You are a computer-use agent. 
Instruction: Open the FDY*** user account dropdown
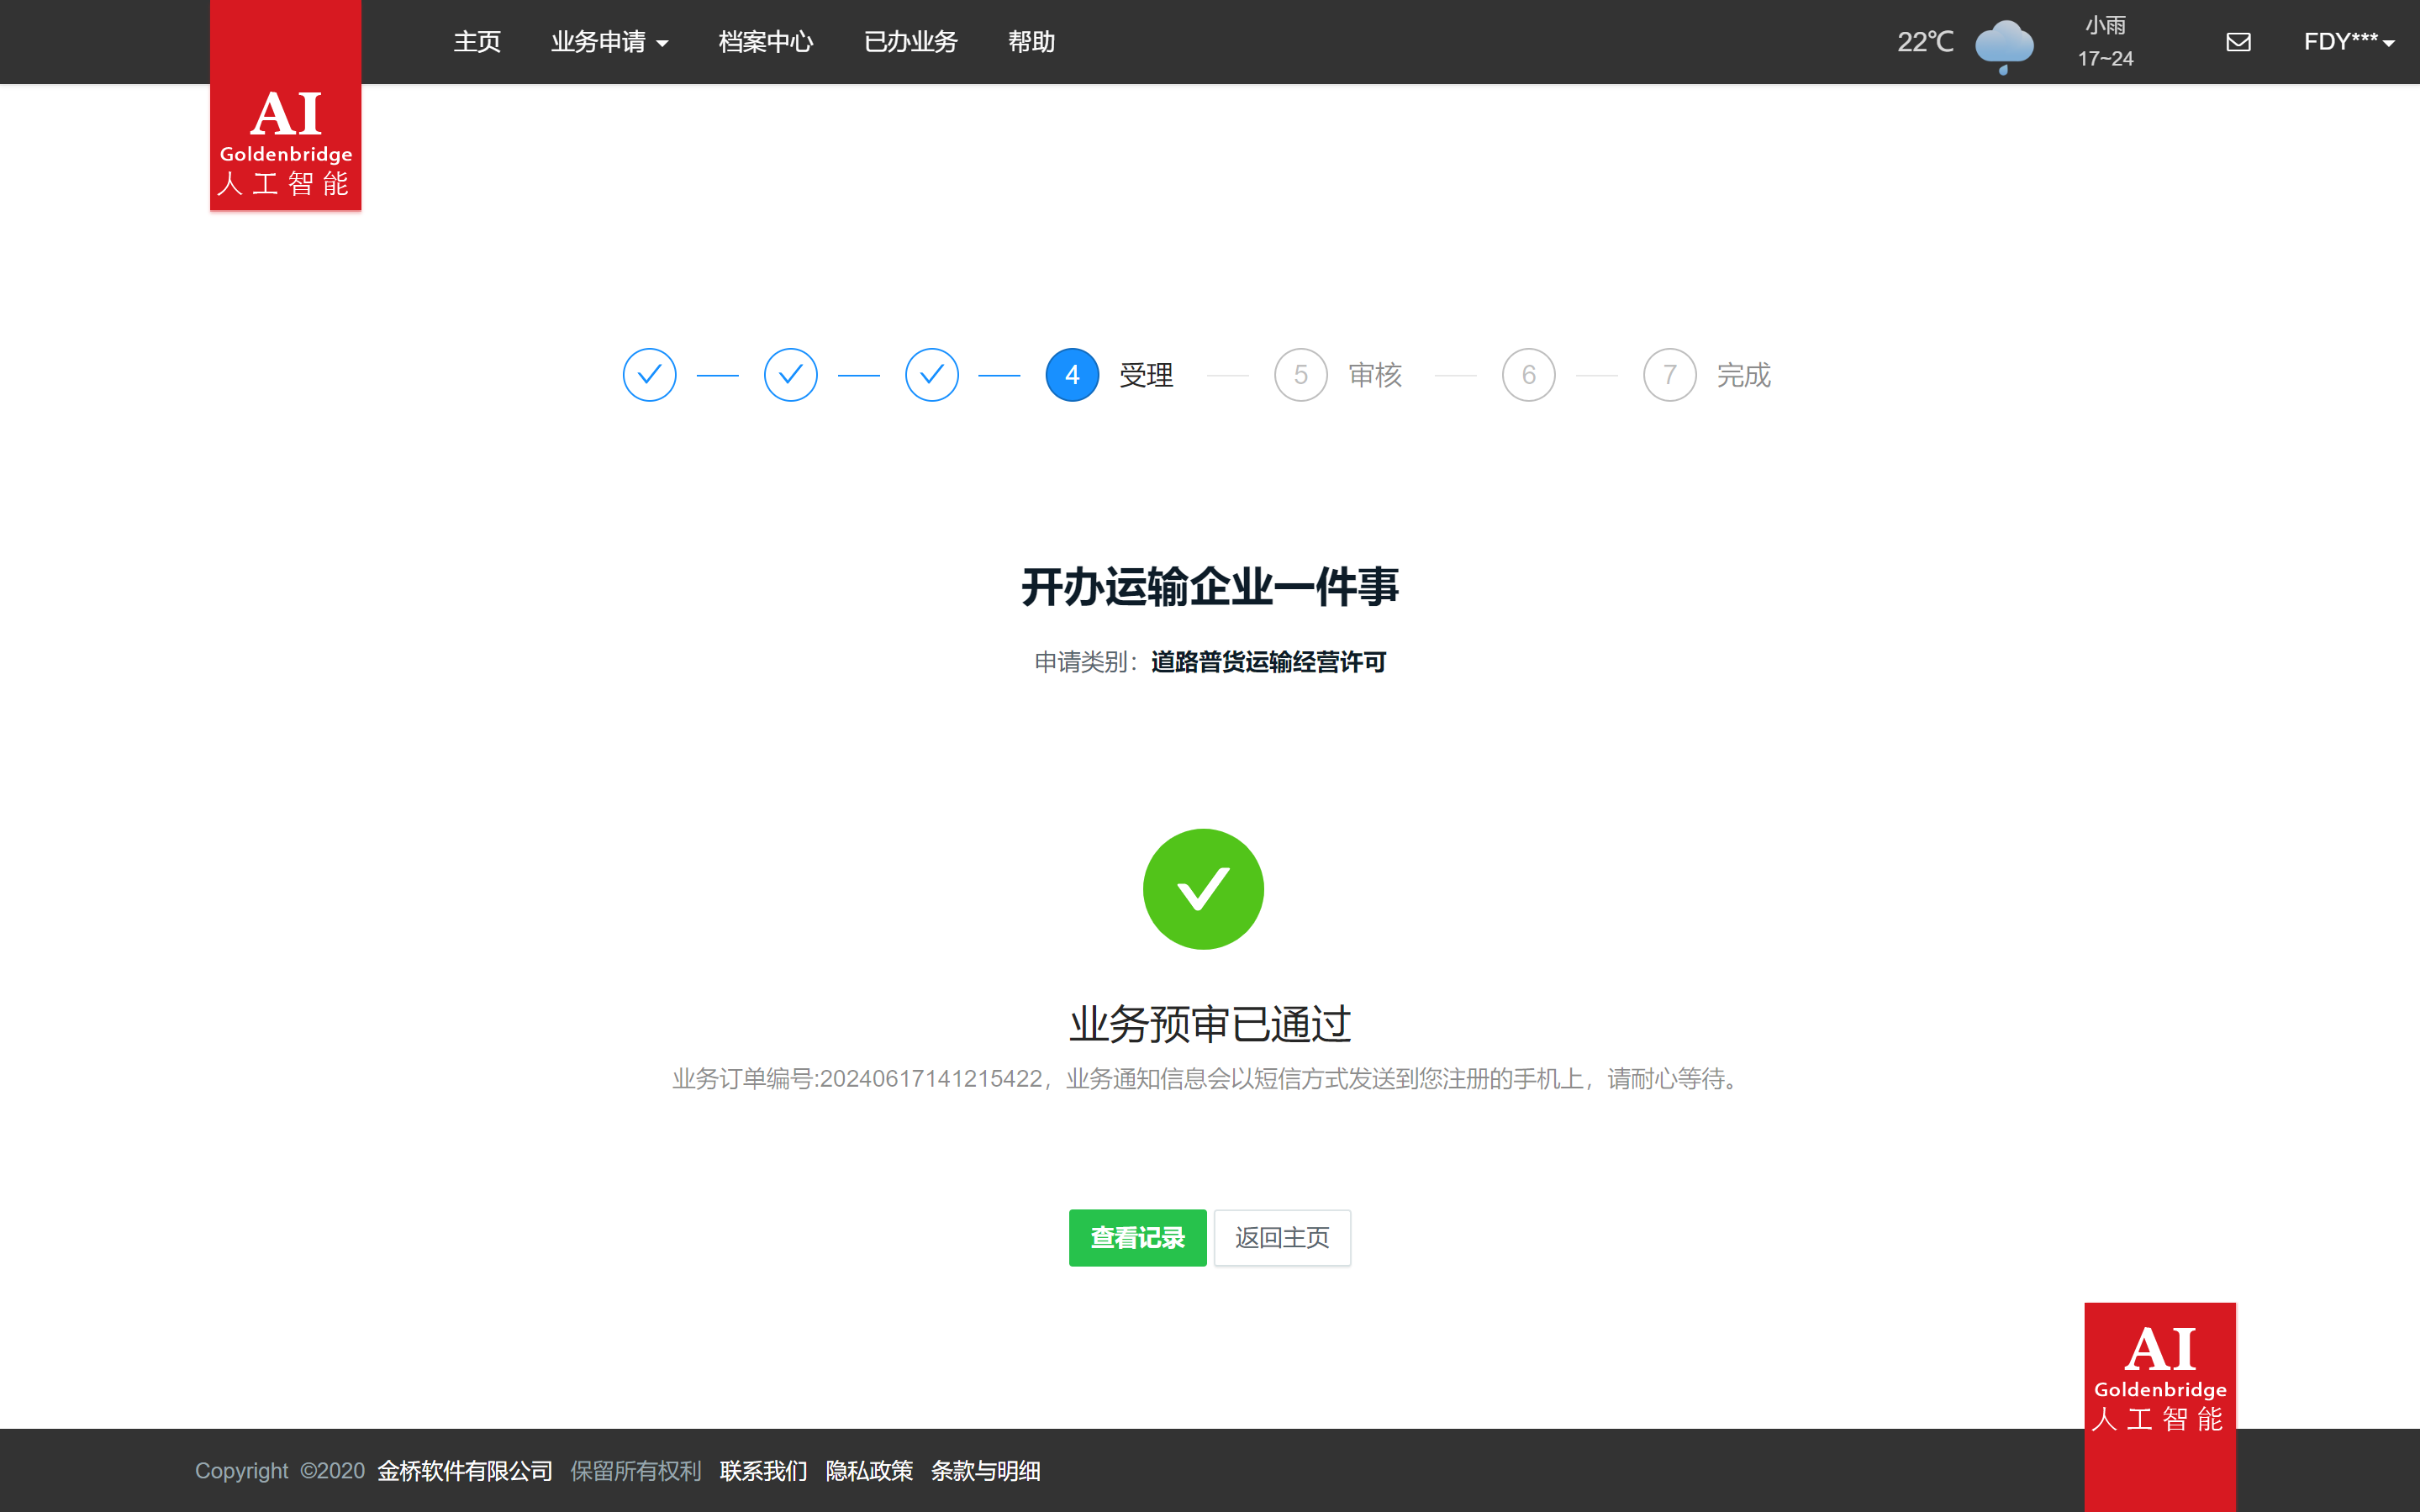coord(2349,42)
